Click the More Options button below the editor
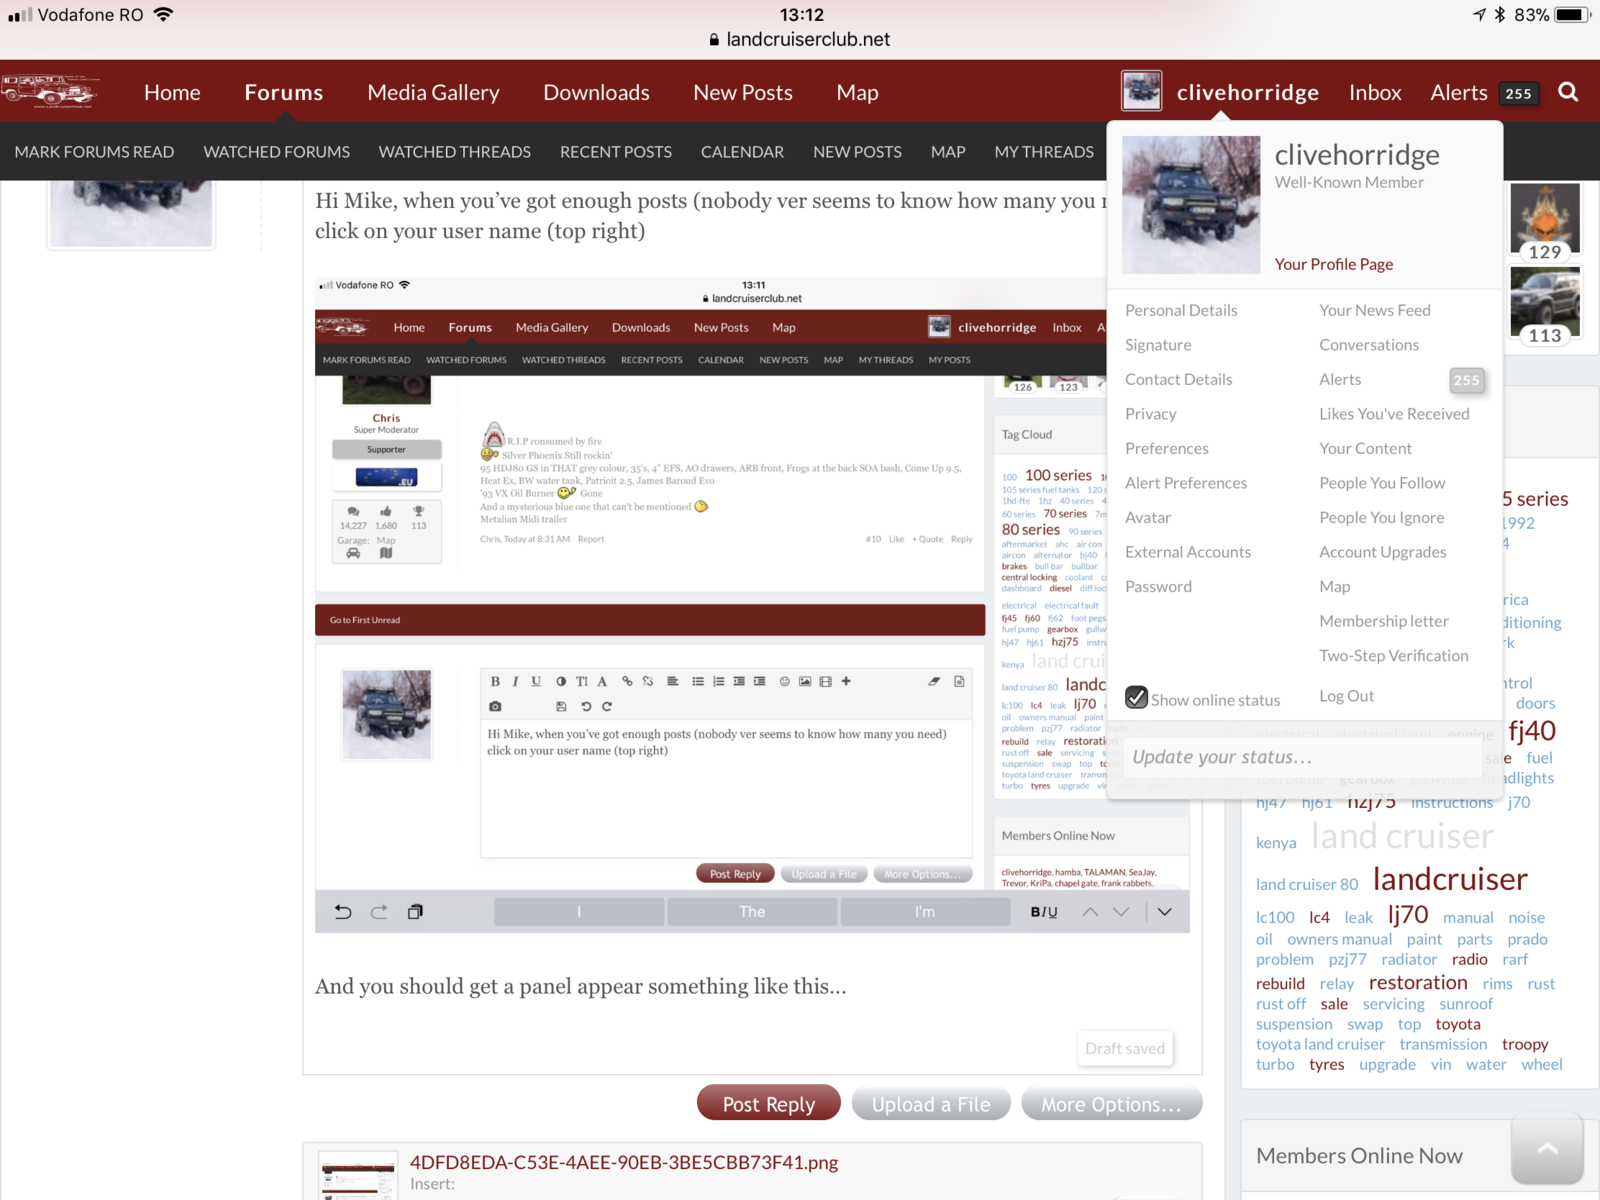 (1111, 1104)
